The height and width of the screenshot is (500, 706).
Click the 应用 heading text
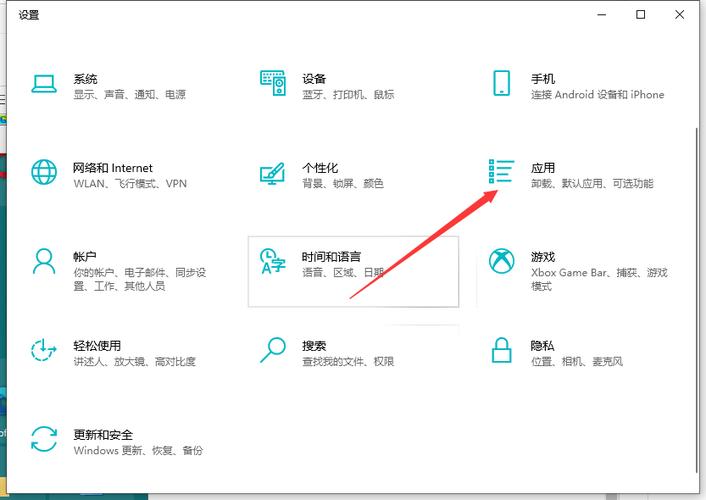point(543,168)
